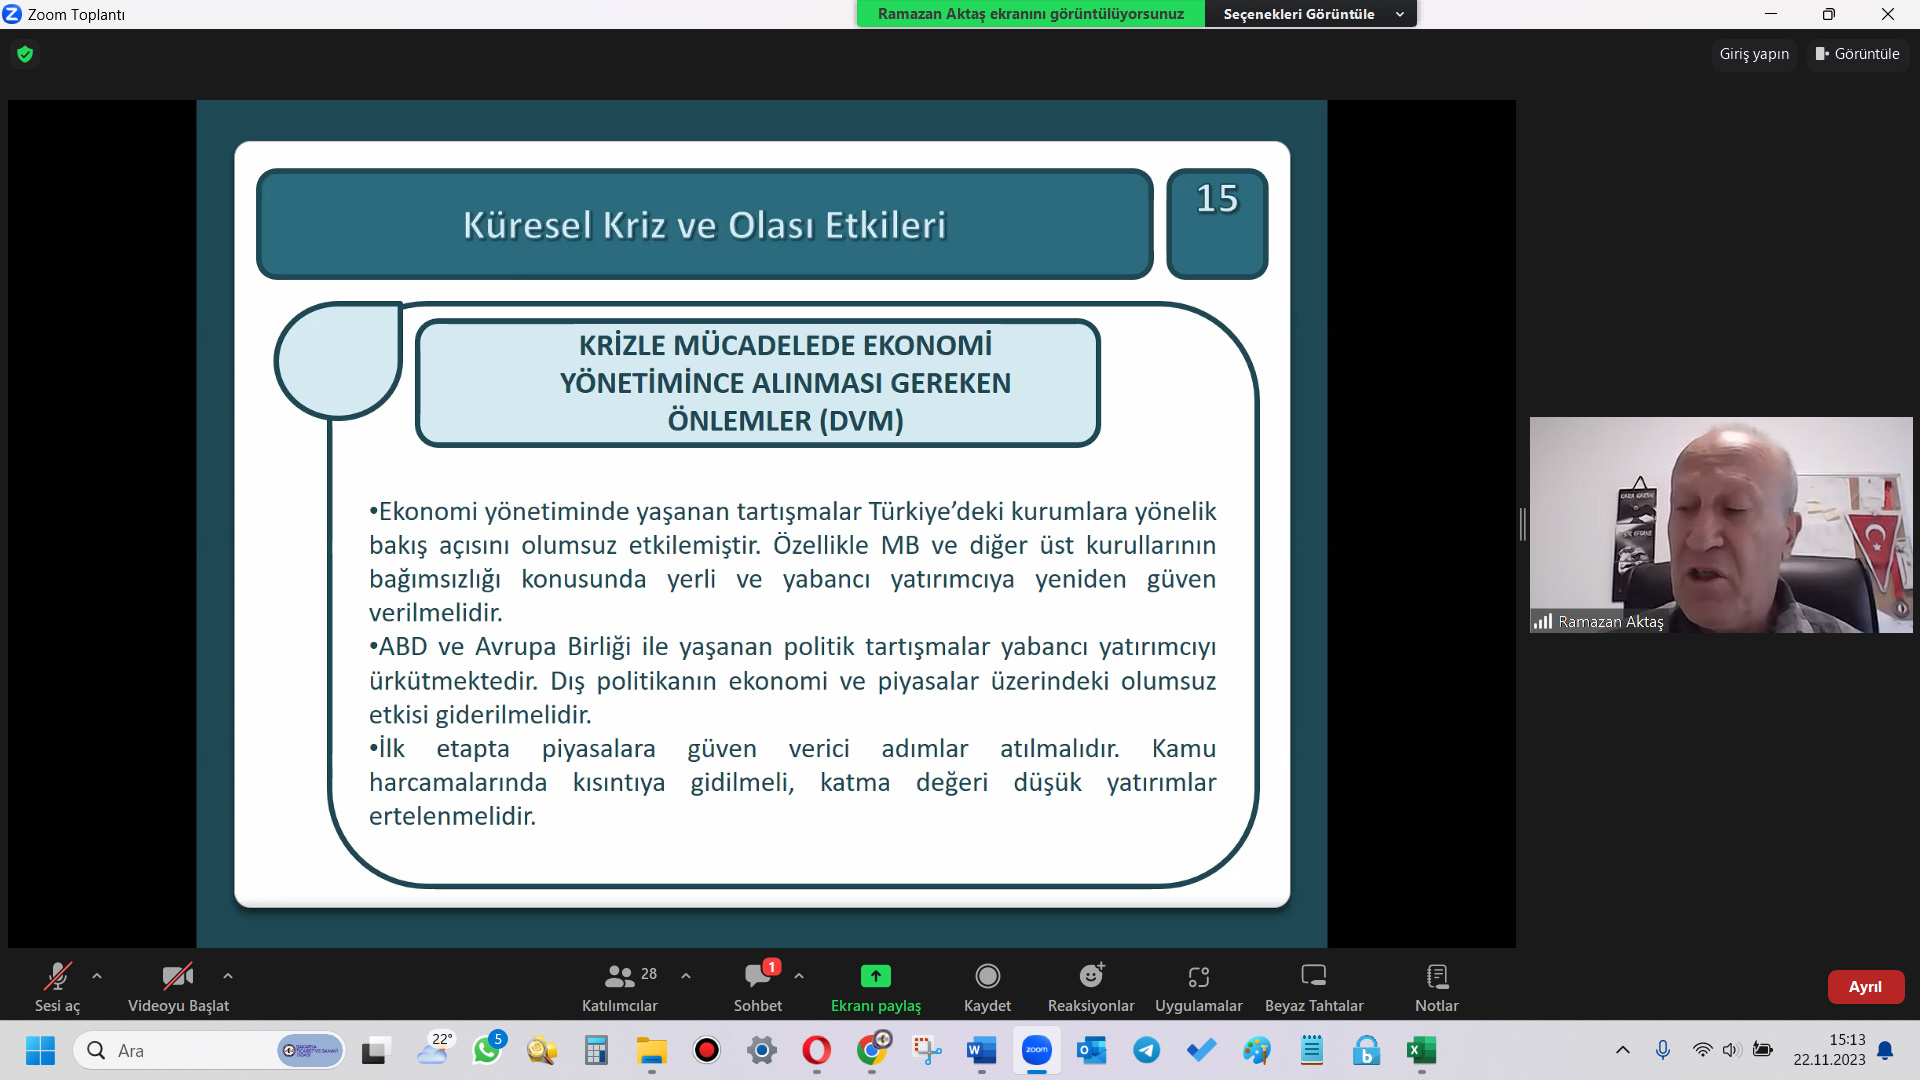Start recording with the Kaydet button
The width and height of the screenshot is (1920, 1080).
pyautogui.click(x=987, y=986)
